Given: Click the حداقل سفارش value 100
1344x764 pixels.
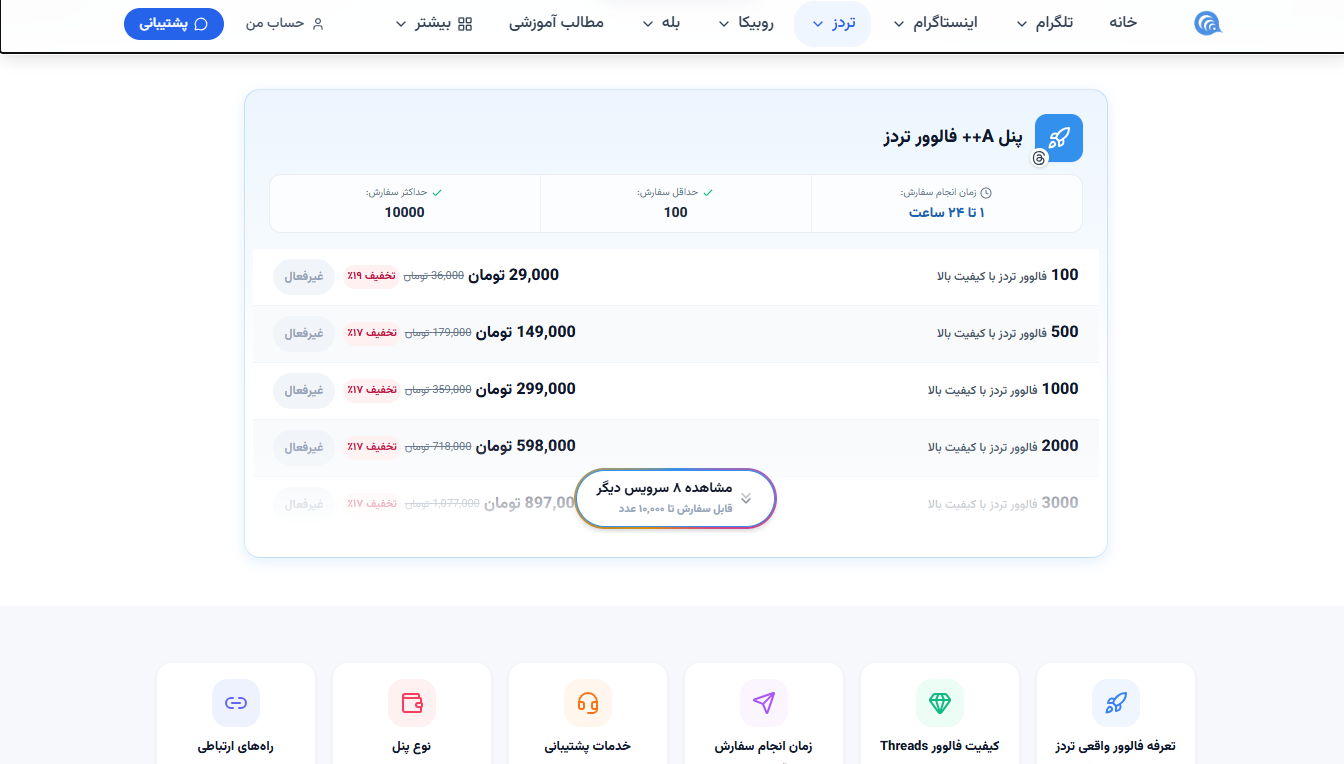Looking at the screenshot, I should (676, 213).
